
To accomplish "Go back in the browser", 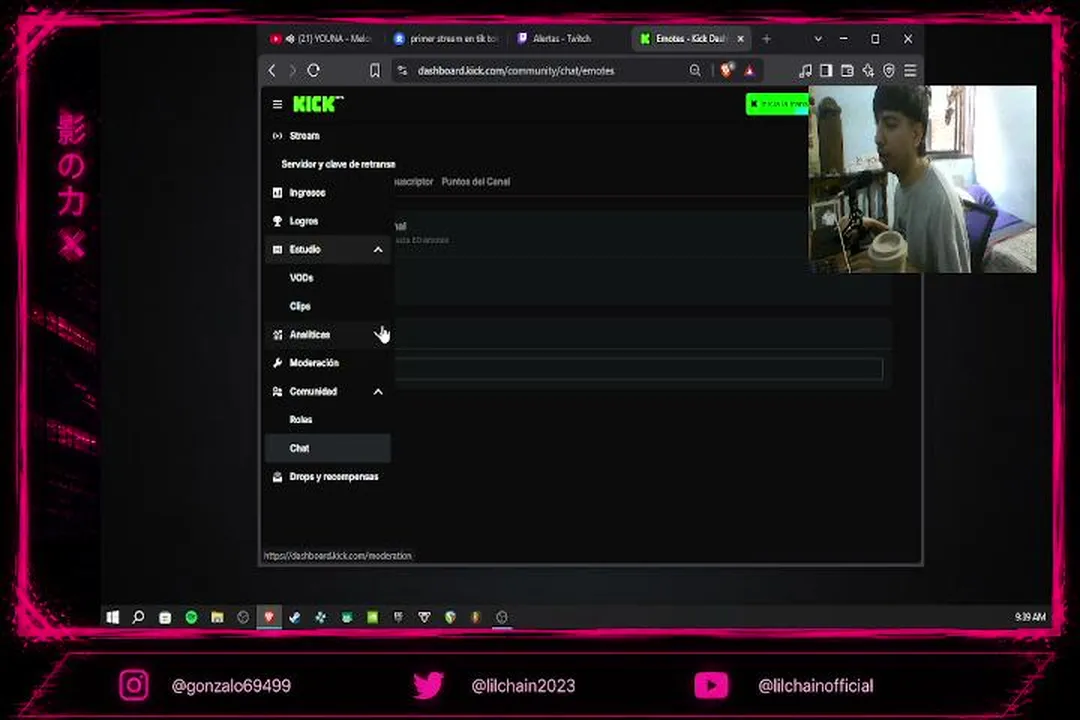I will 272,70.
